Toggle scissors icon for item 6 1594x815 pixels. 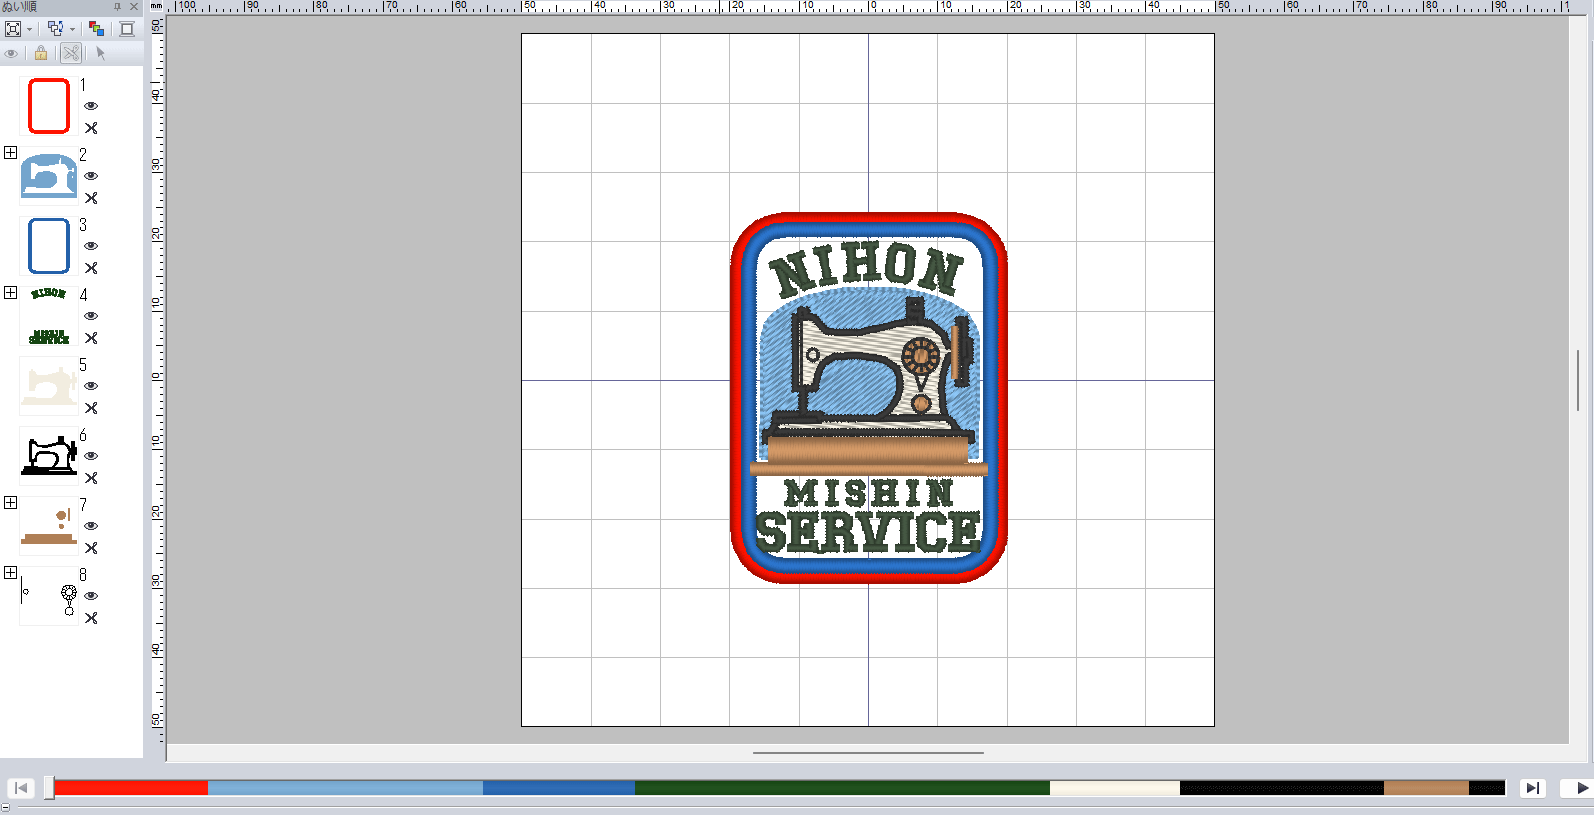pos(91,478)
